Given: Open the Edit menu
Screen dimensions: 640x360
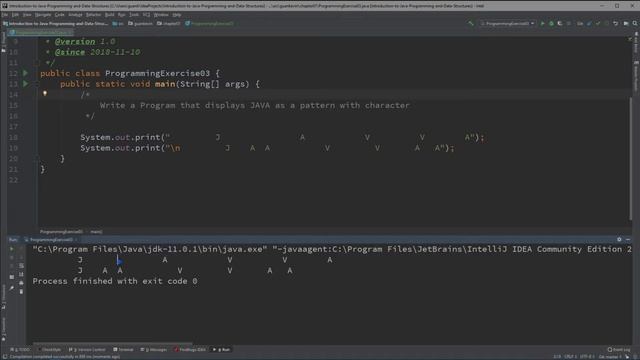Looking at the screenshot, I should click(x=15, y=15).
